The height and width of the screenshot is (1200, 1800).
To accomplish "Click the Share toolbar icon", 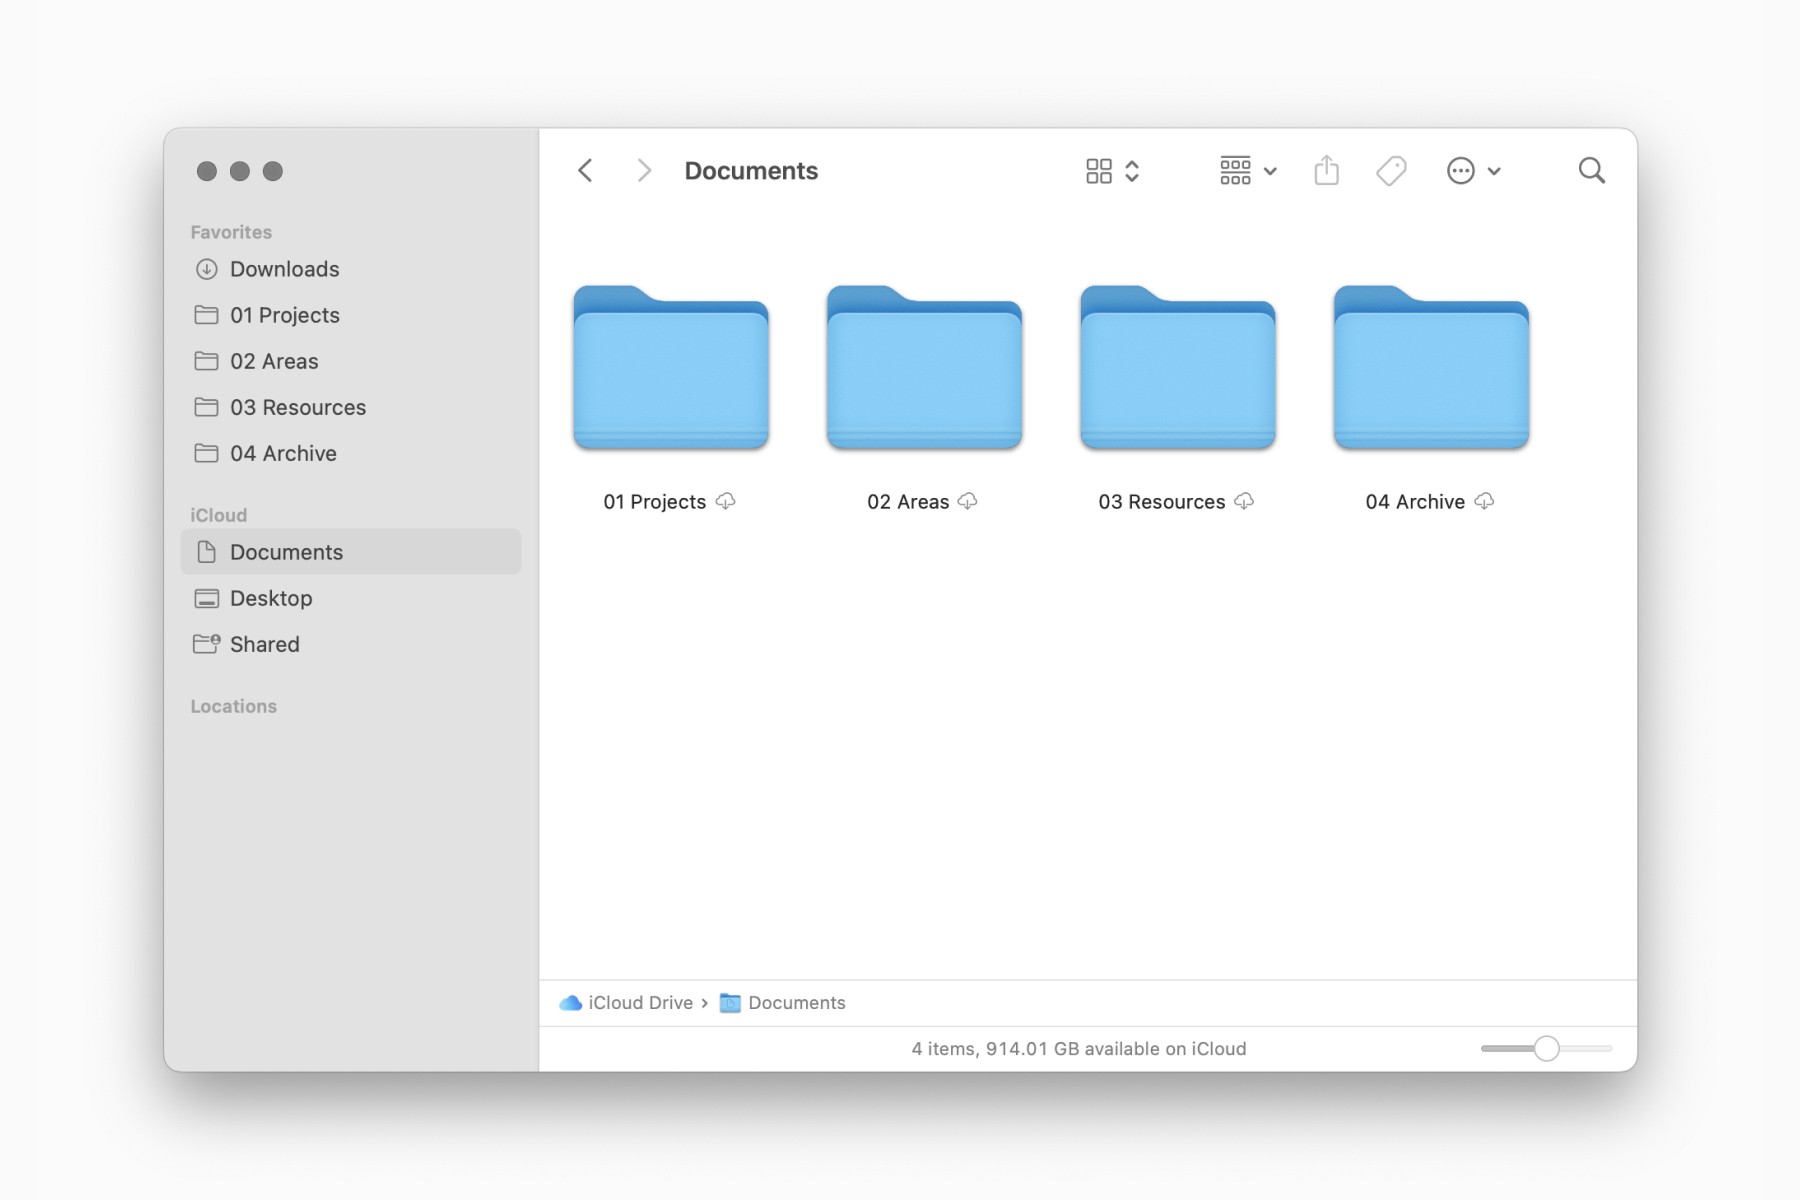I will [1327, 170].
